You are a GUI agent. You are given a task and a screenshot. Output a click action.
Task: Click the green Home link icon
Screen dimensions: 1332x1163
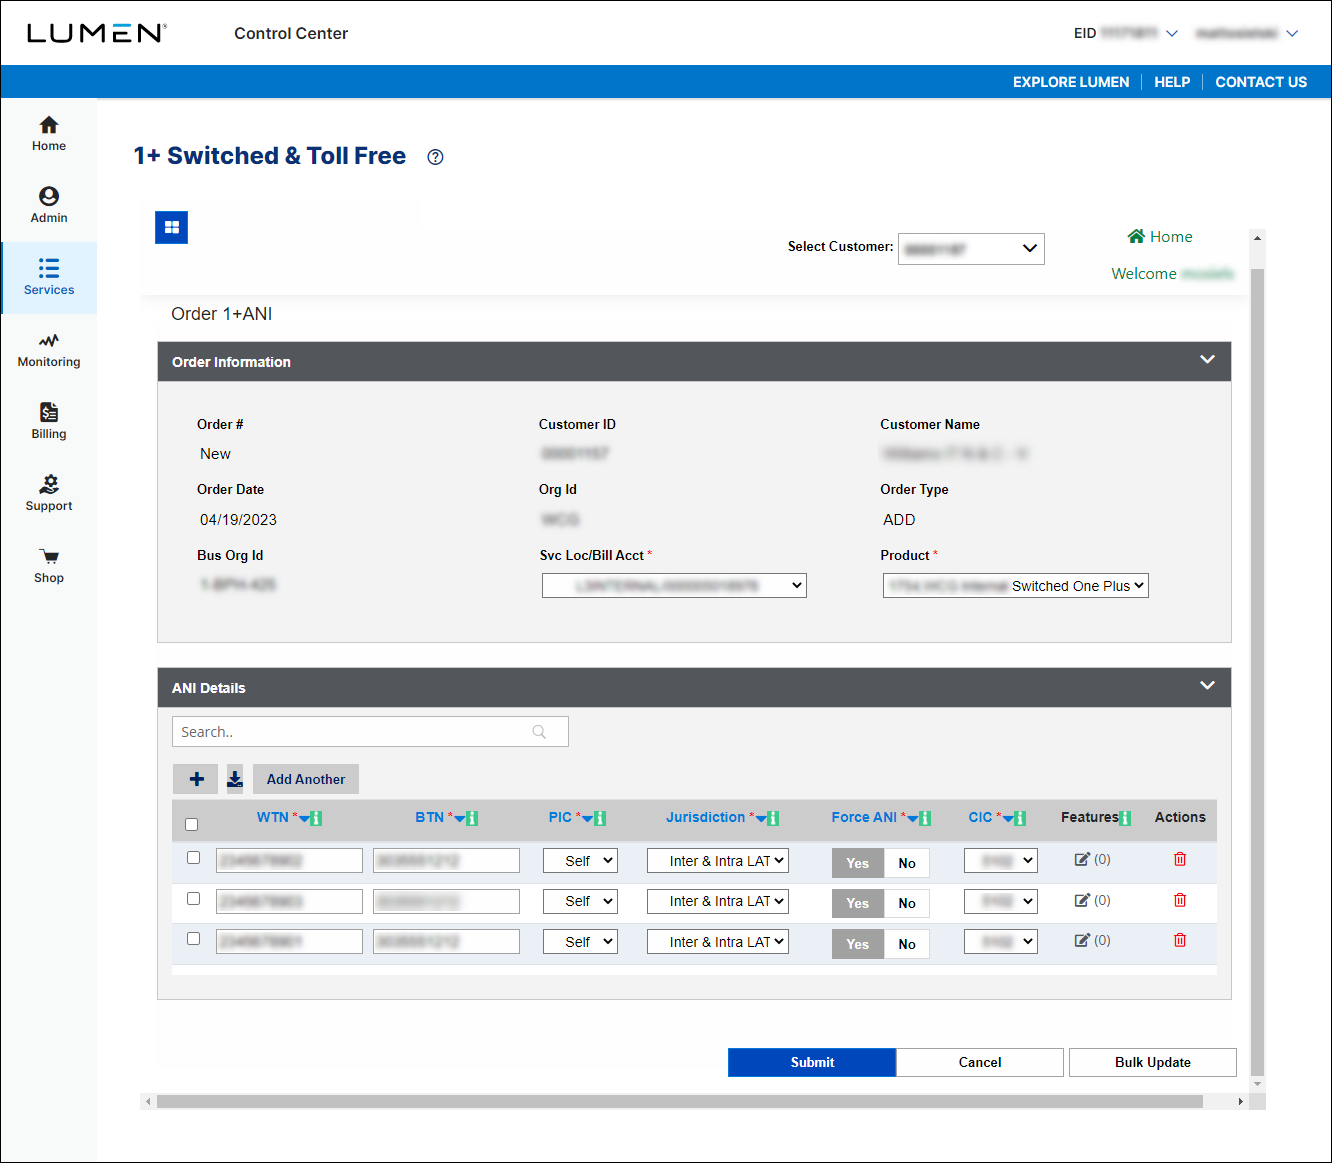1136,237
